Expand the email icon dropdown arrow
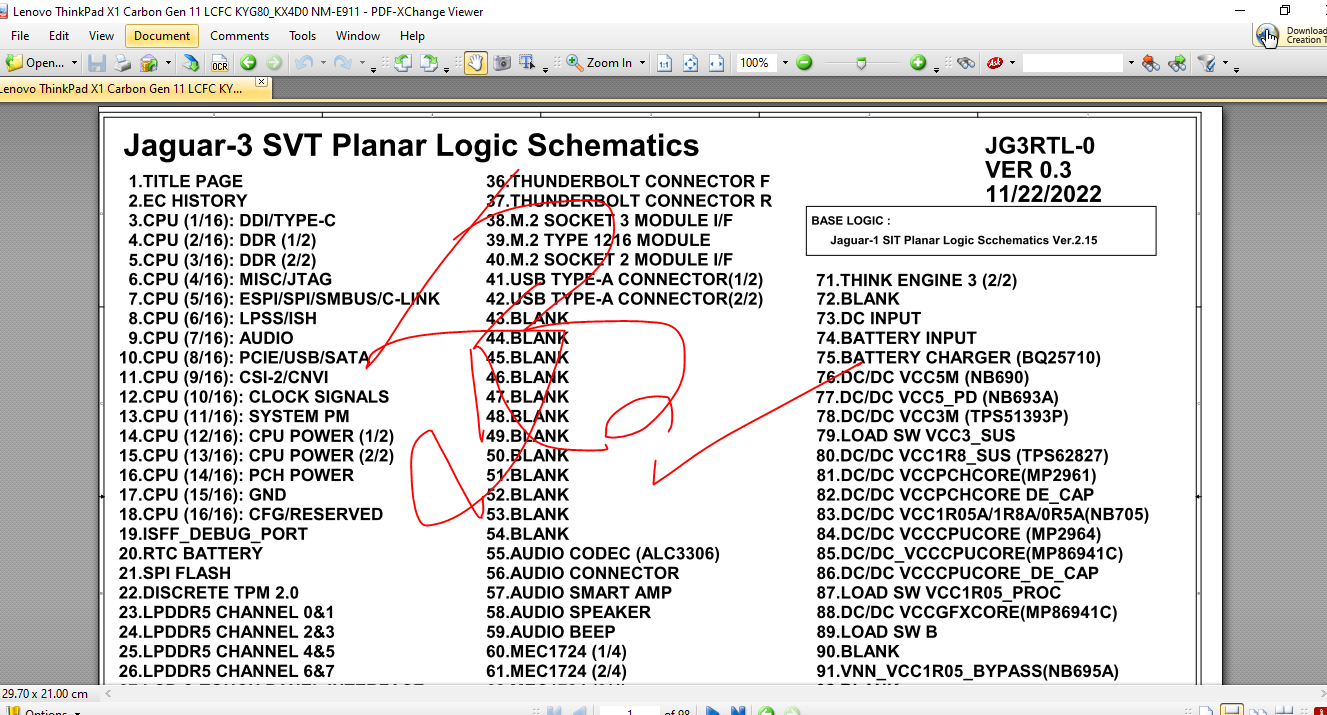The width and height of the screenshot is (1327, 715). coord(167,63)
